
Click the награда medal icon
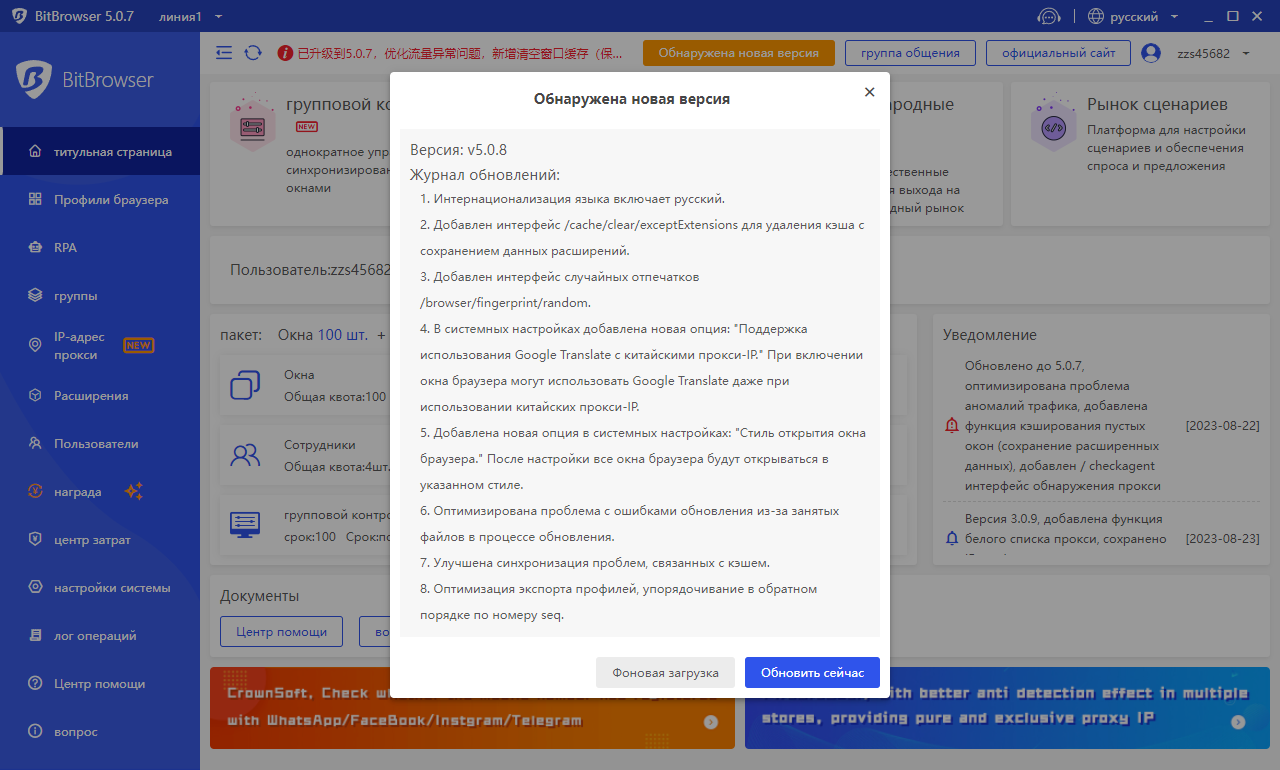(35, 492)
